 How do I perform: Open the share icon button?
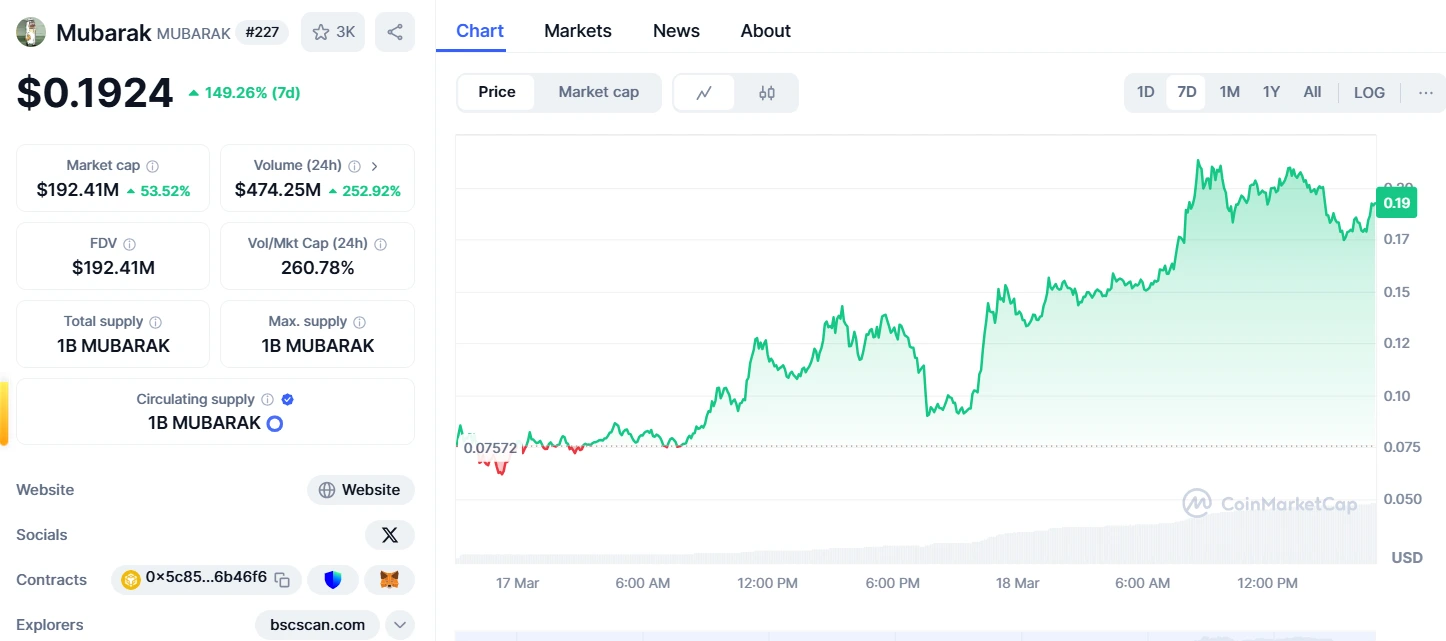395,32
